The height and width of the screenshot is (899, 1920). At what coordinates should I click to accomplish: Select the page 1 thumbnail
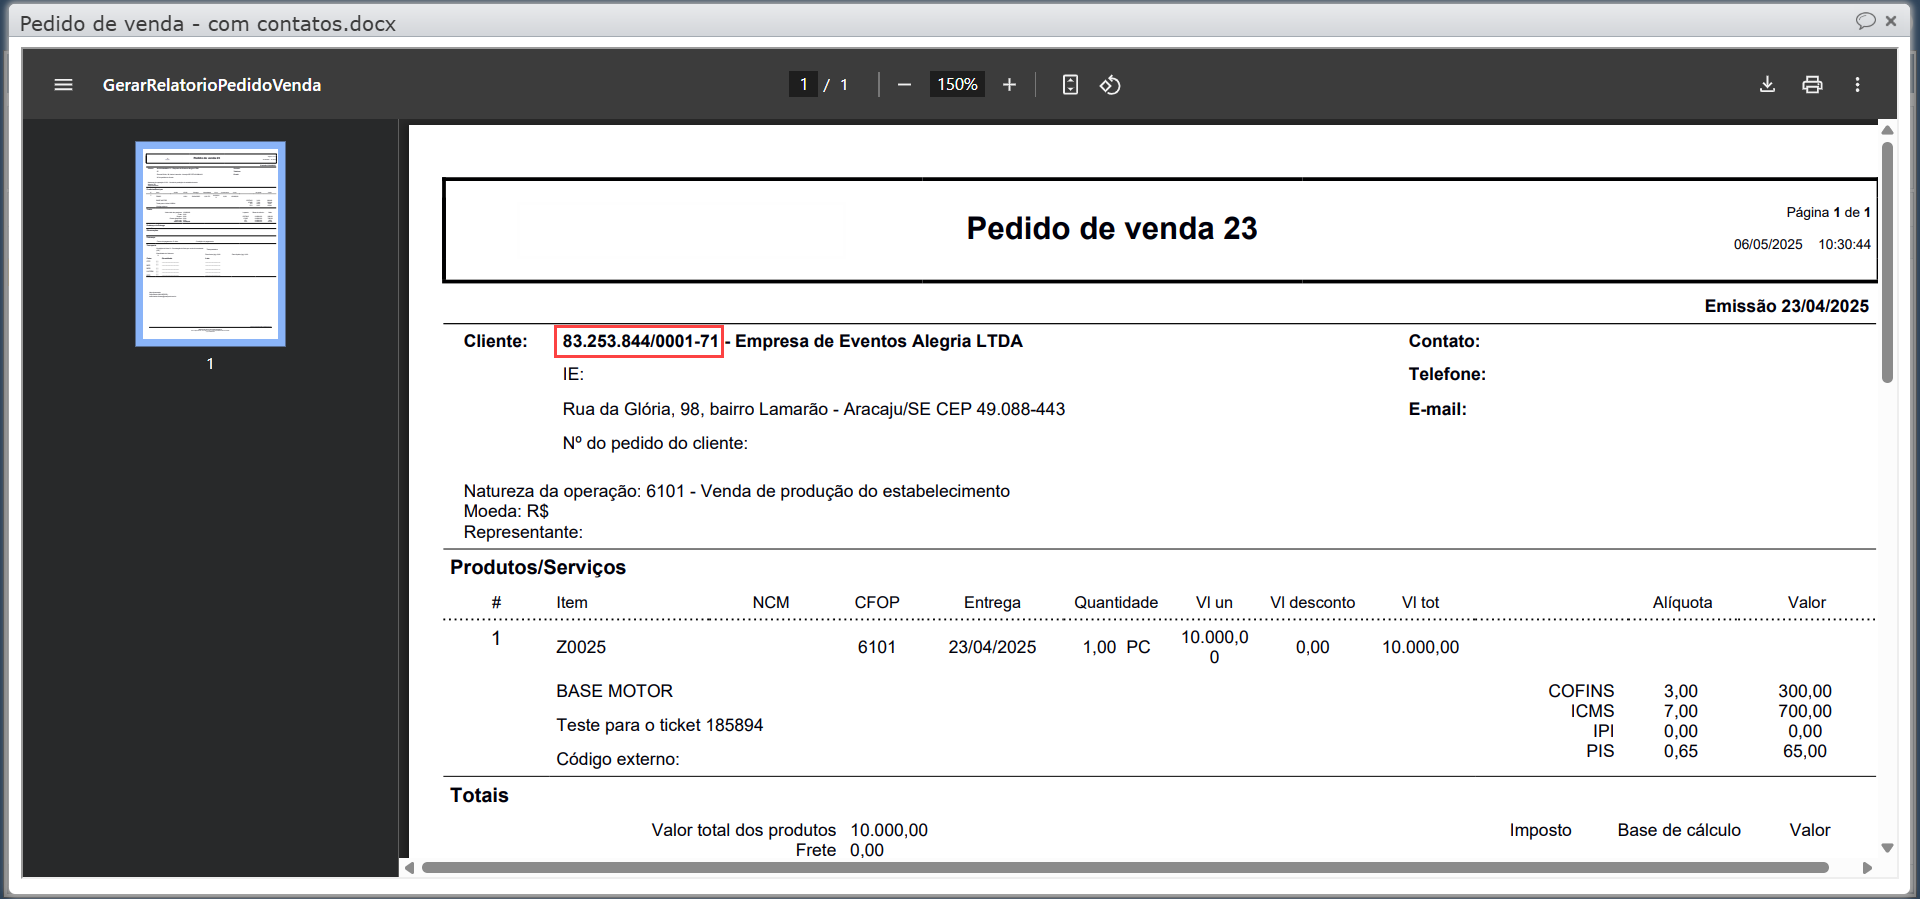[x=210, y=244]
